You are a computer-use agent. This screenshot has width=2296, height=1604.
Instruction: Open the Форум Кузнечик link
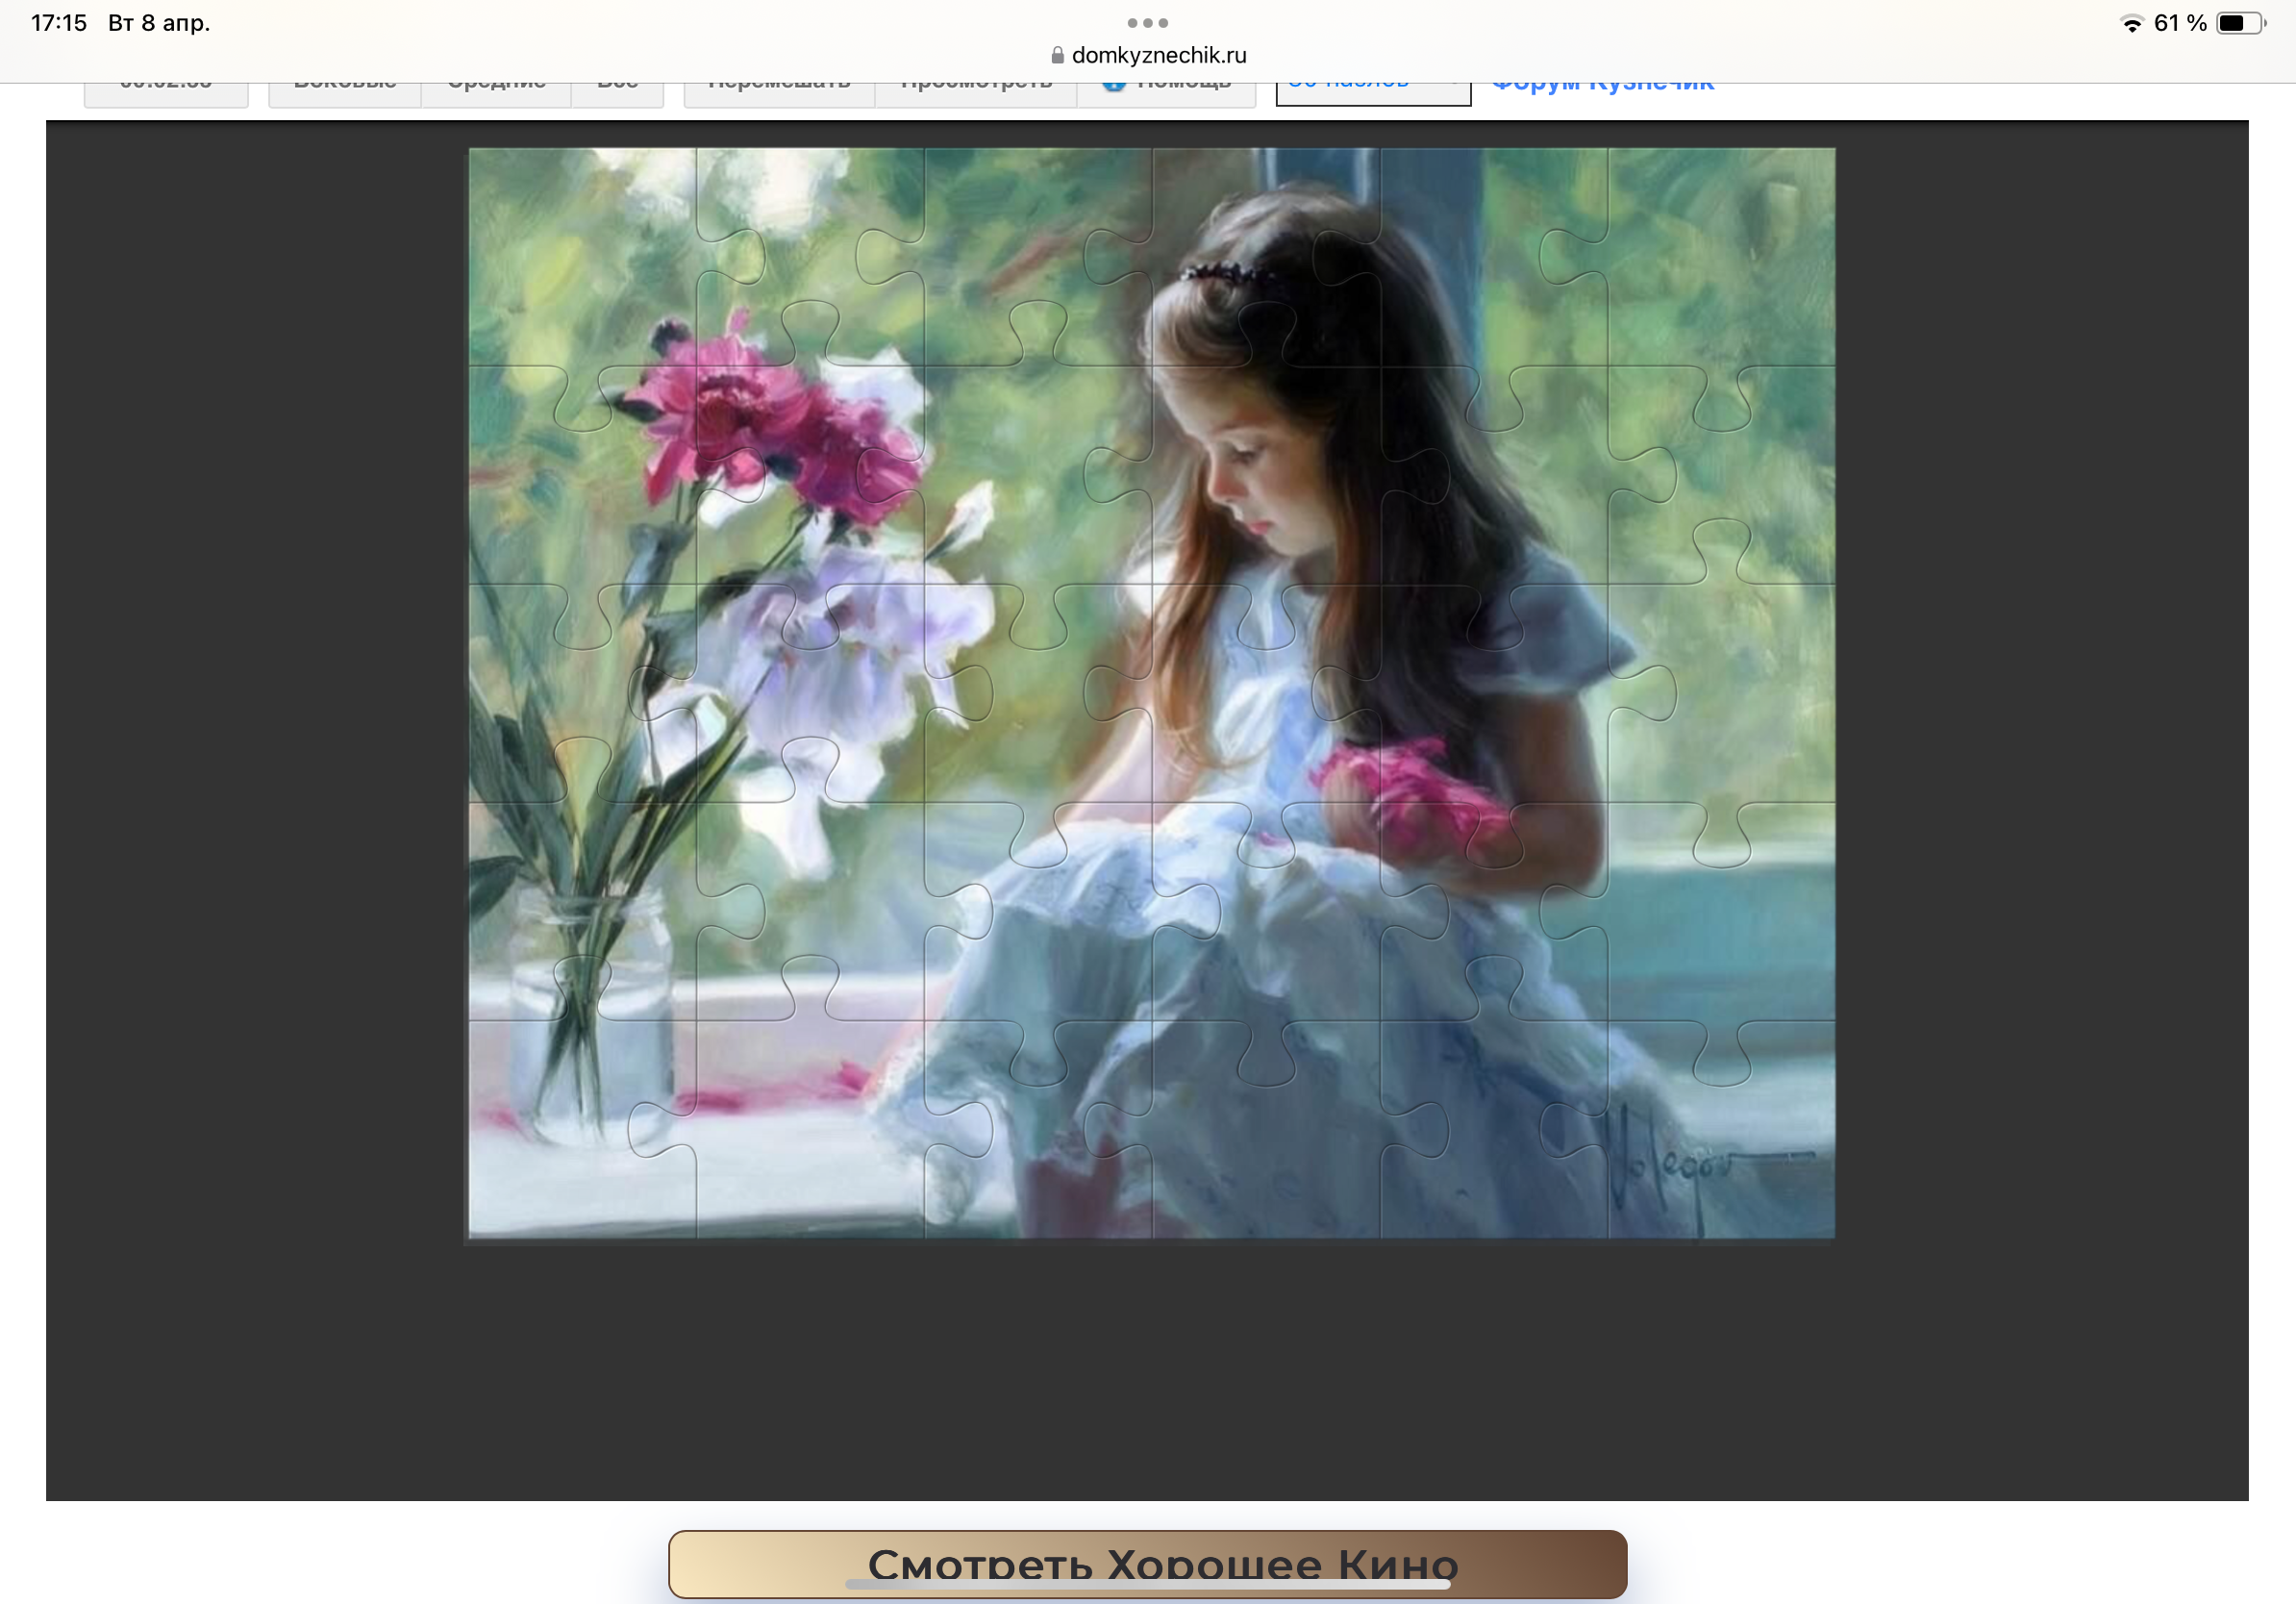coord(1602,88)
